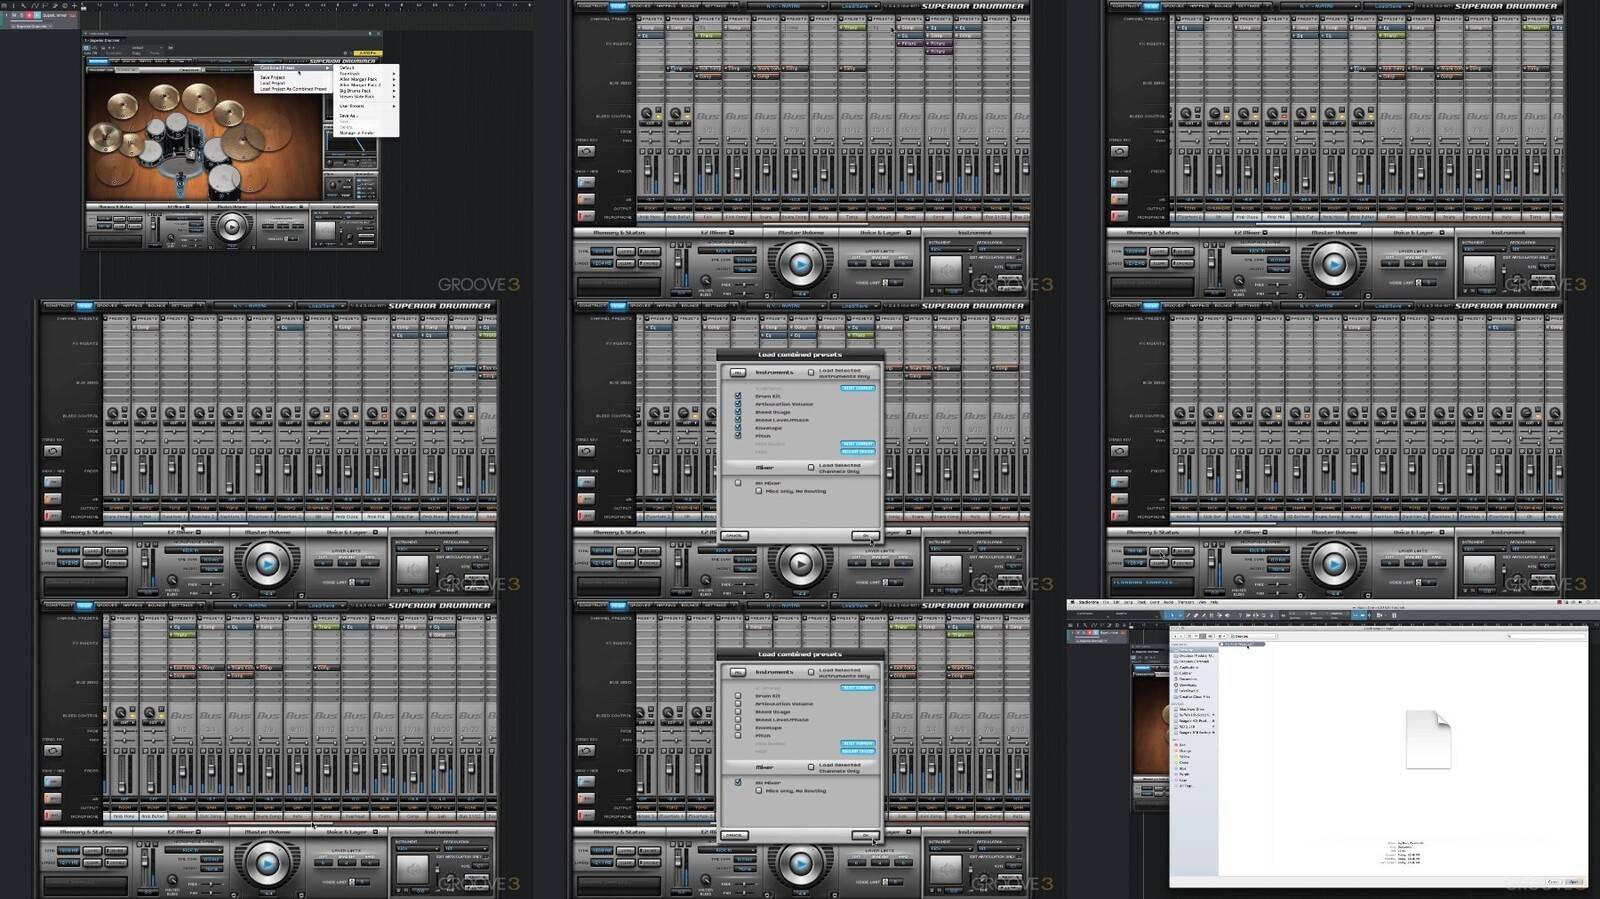This screenshot has height=899, width=1600.
Task: Select the Default combined preset
Action: pos(347,68)
